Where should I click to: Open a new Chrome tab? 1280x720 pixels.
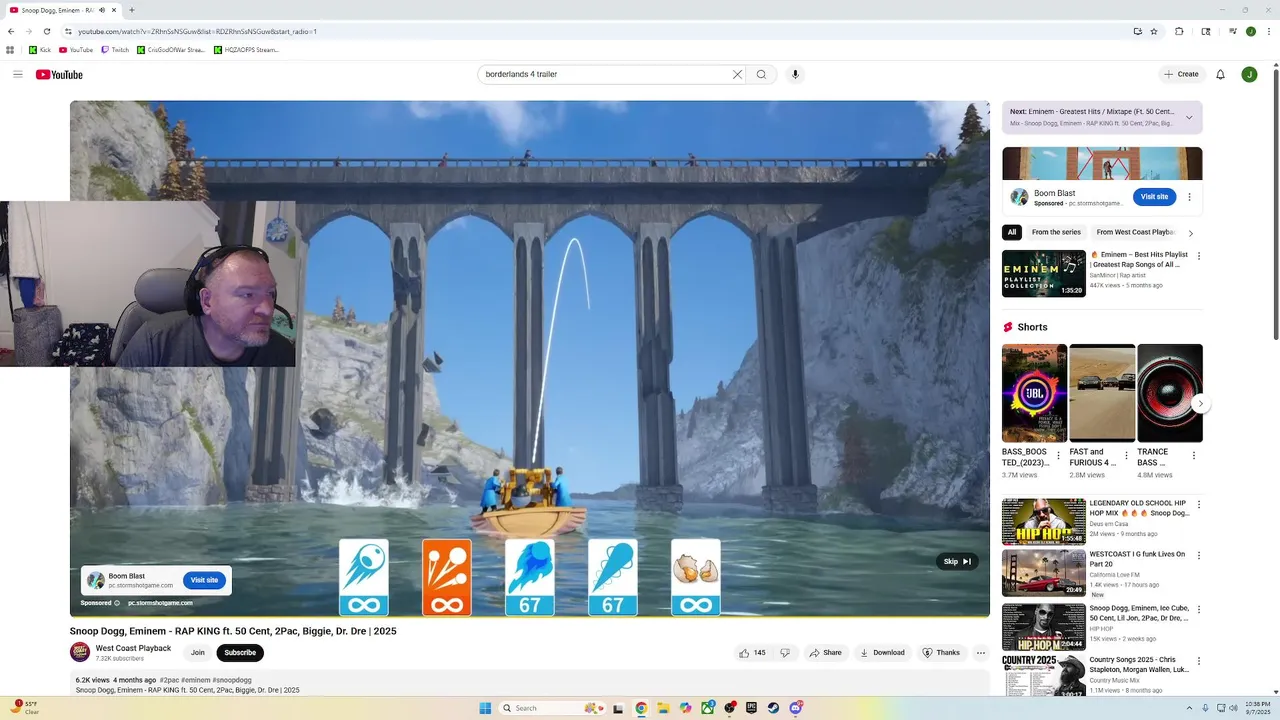pos(131,10)
